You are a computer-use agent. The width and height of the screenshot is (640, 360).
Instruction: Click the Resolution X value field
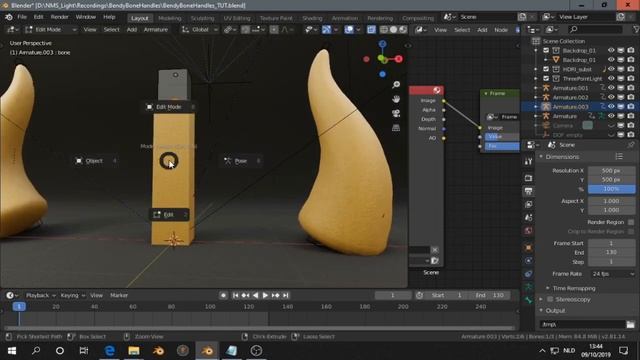(611, 171)
